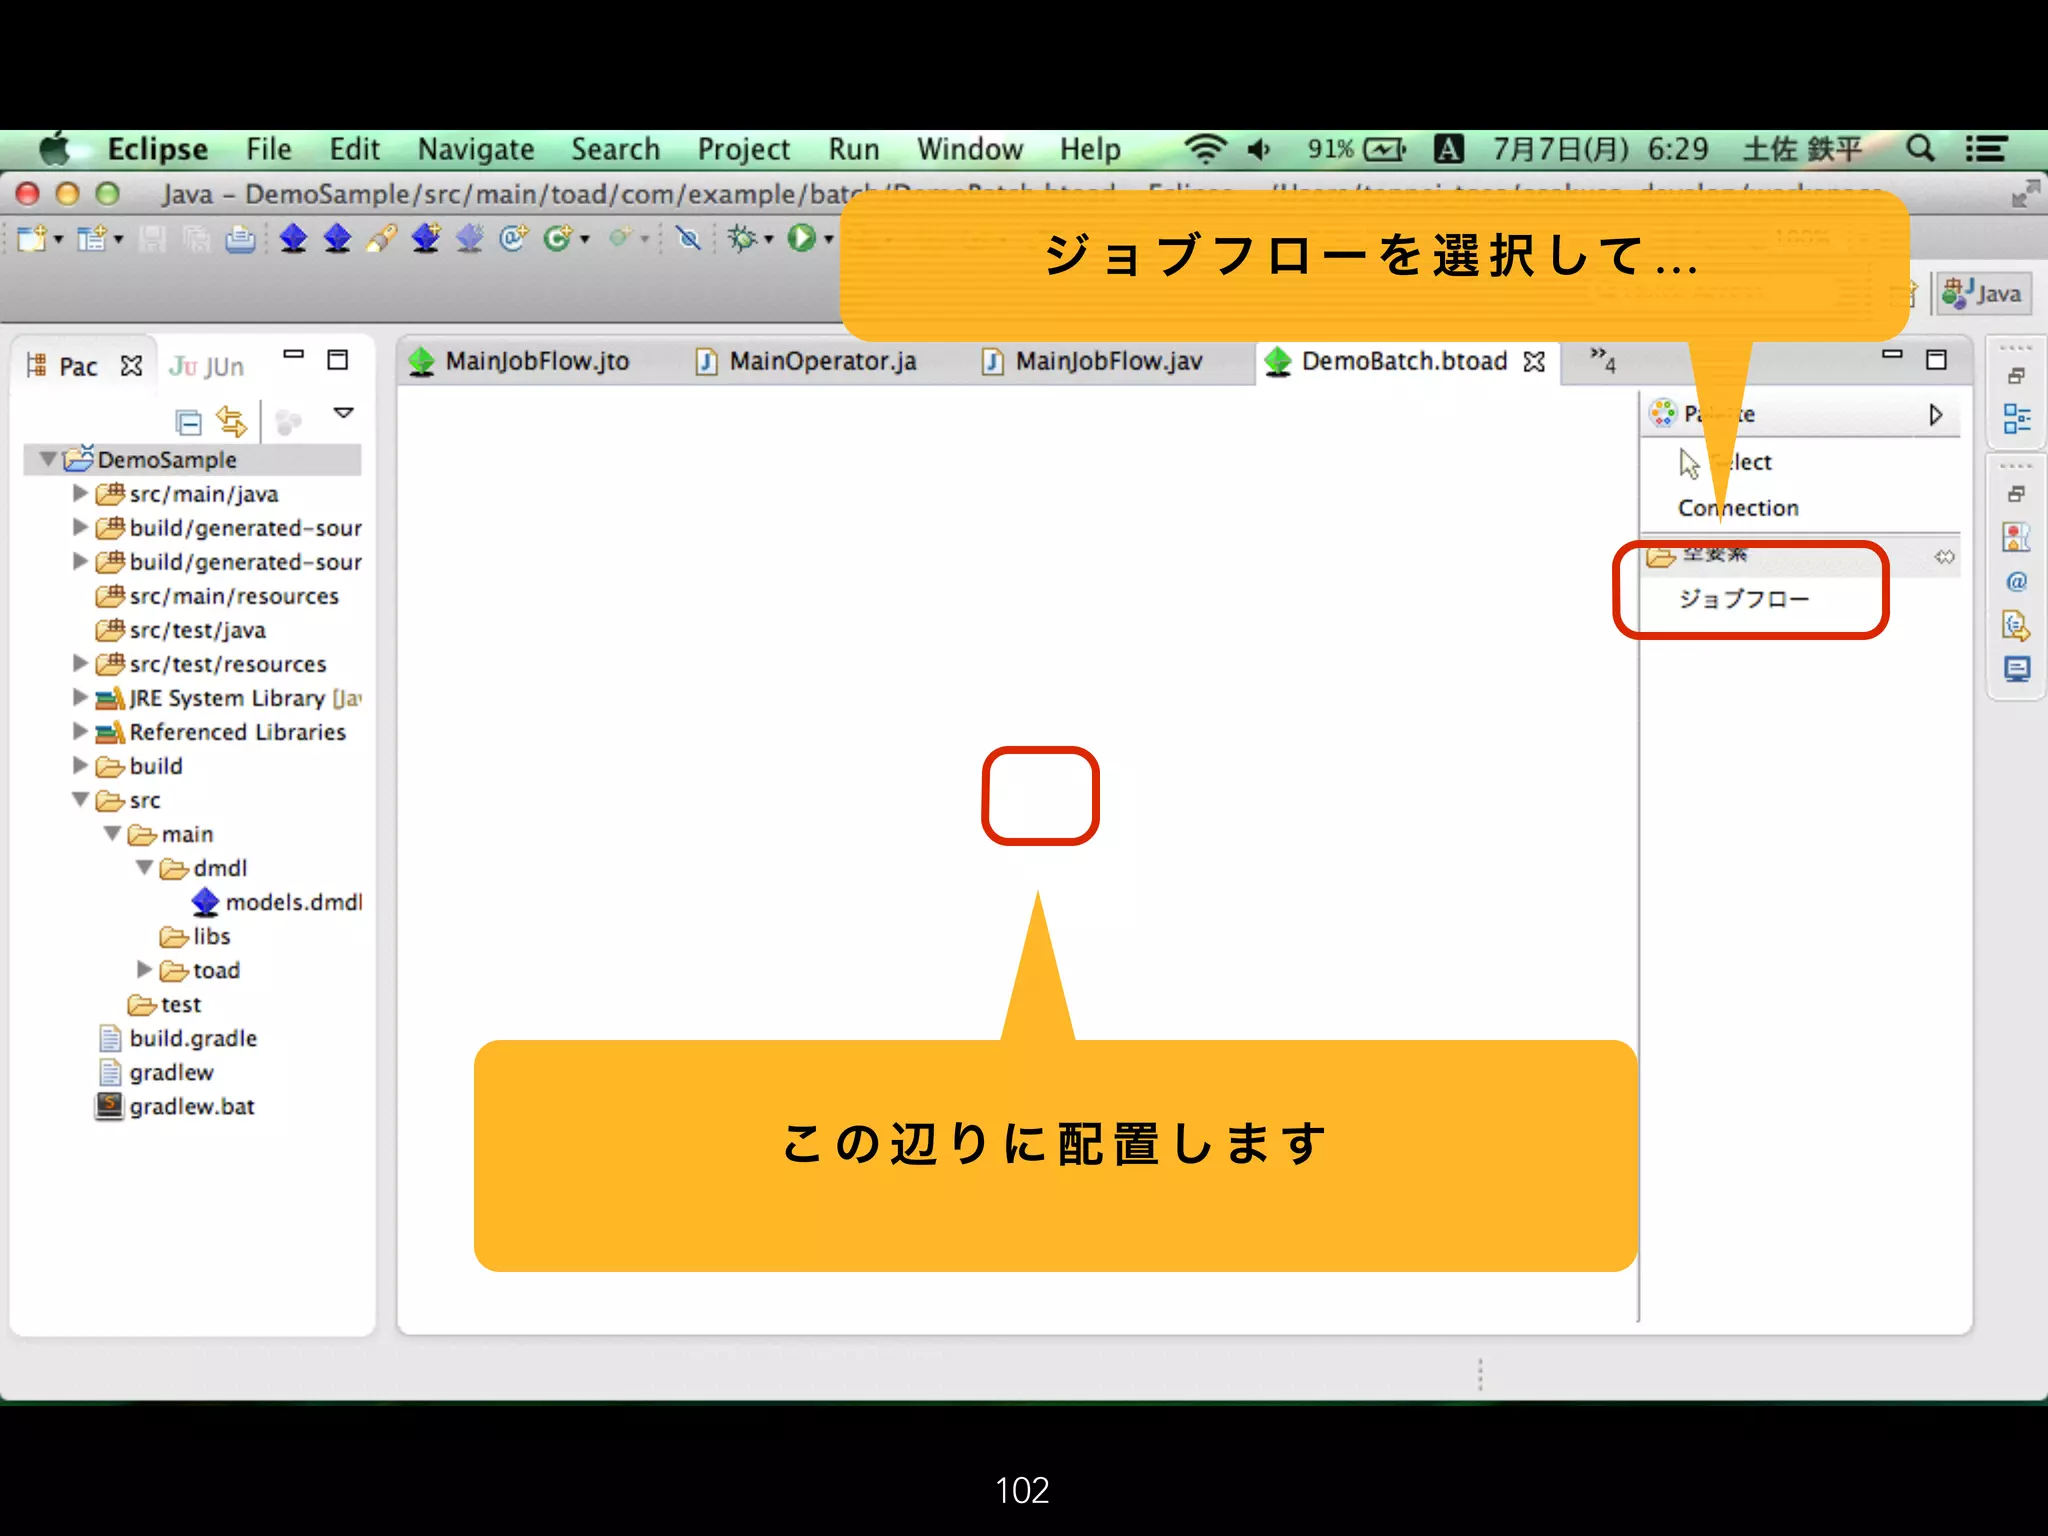Viewport: 2048px width, 1536px height.
Task: Open the Project menu
Action: [743, 149]
